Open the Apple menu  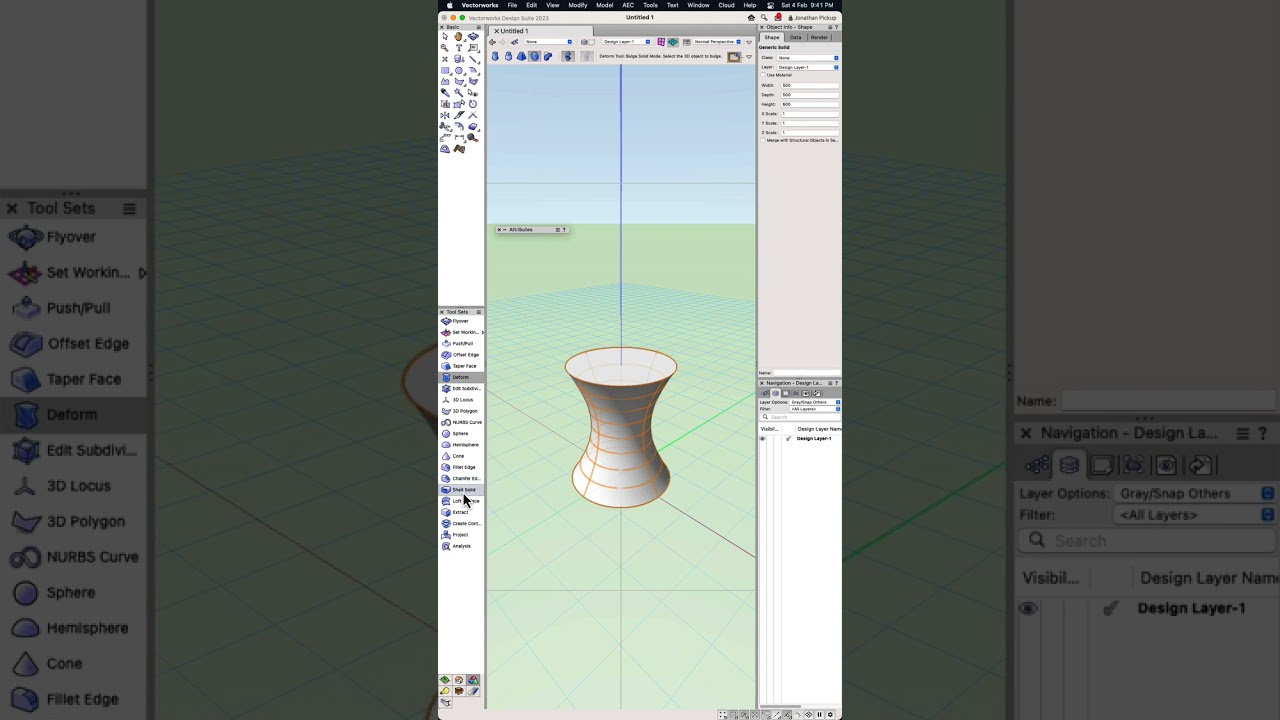[449, 5]
